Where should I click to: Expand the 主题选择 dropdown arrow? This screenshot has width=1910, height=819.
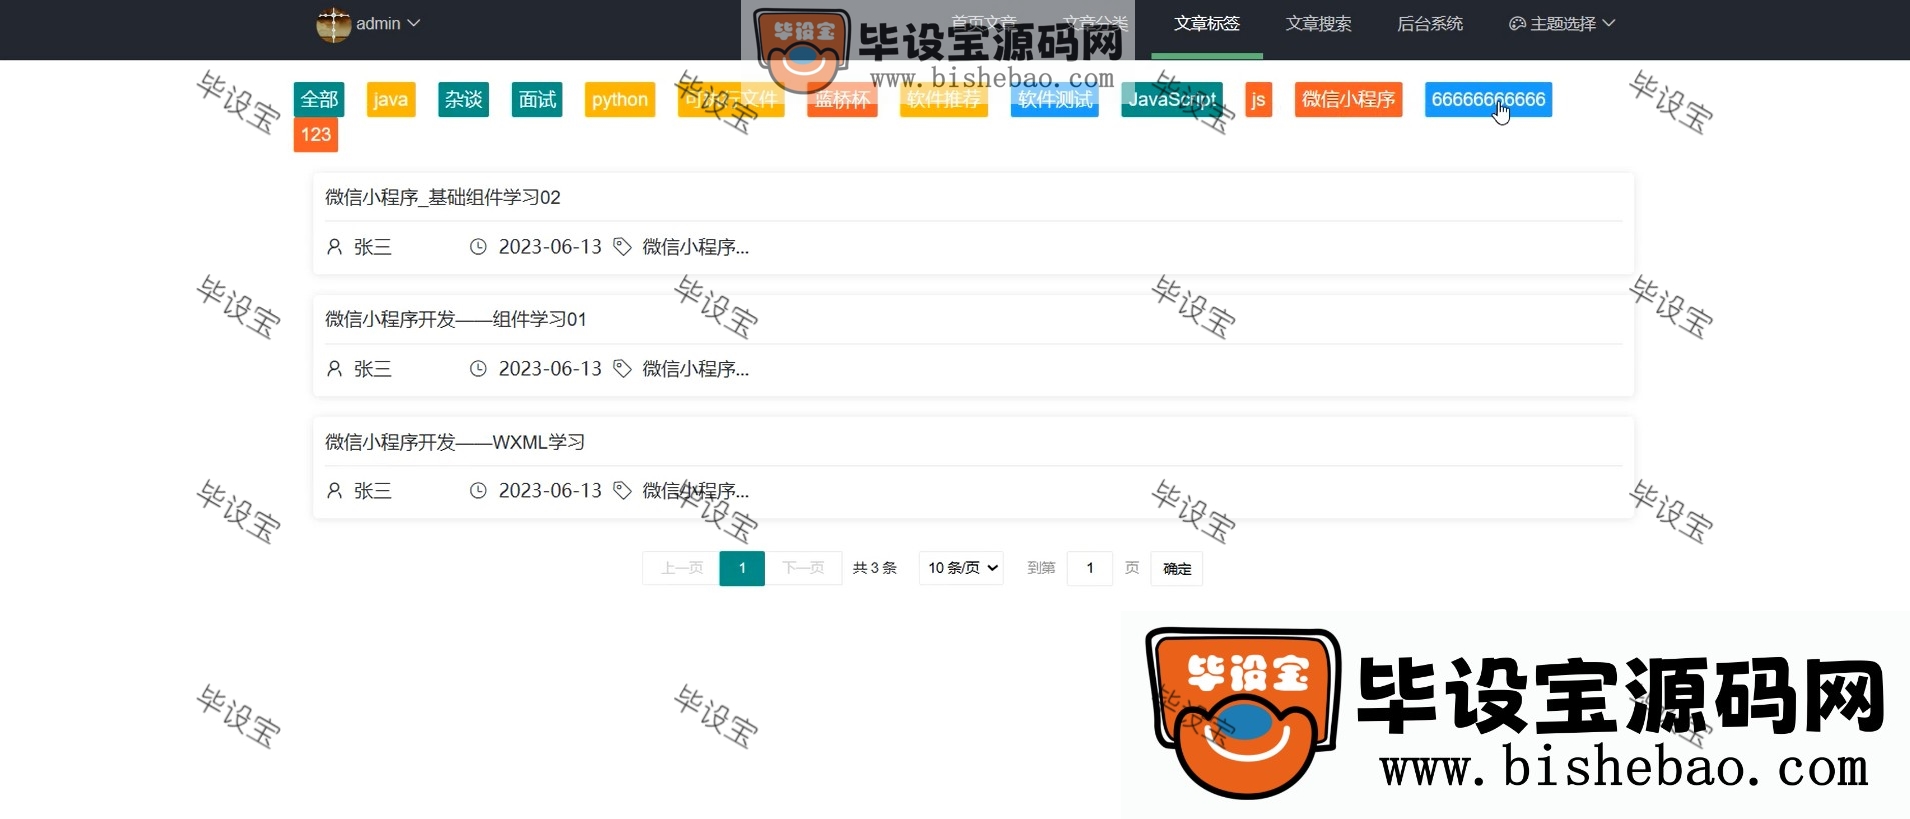1608,23
